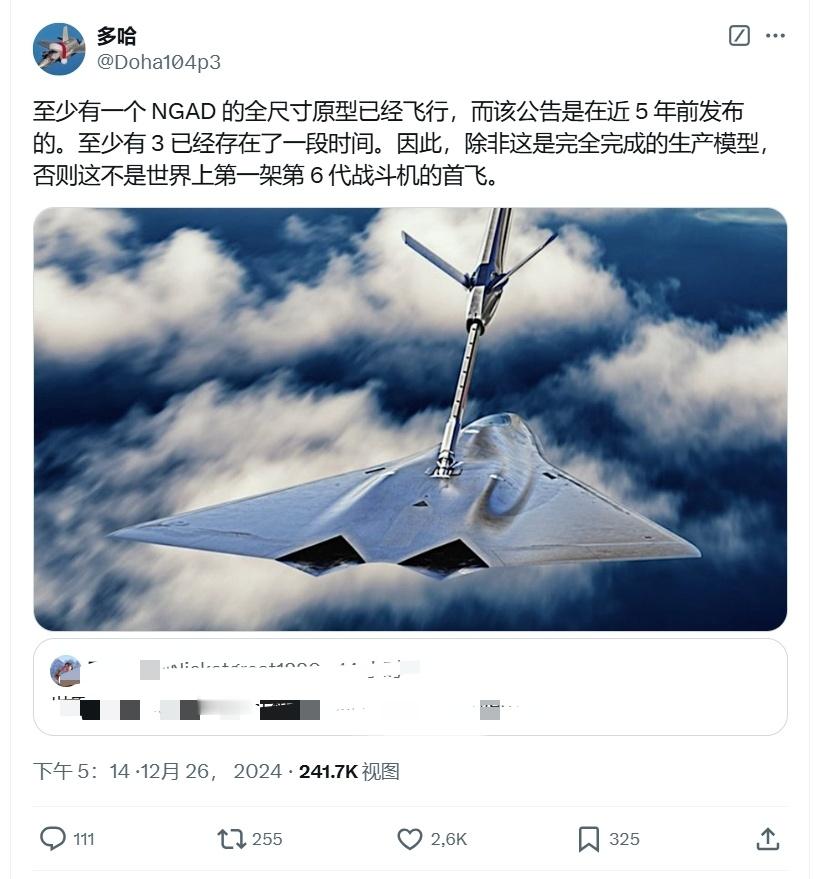The width and height of the screenshot is (813, 879).
Task: Click the 325 bookmarks count
Action: tap(624, 839)
